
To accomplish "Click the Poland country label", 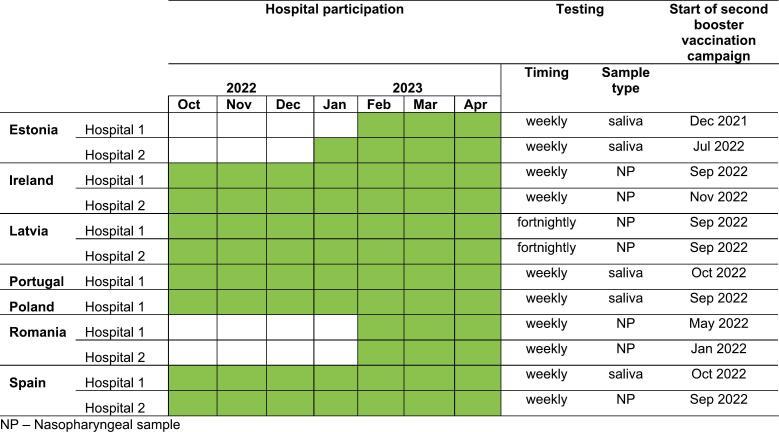I will point(33,305).
